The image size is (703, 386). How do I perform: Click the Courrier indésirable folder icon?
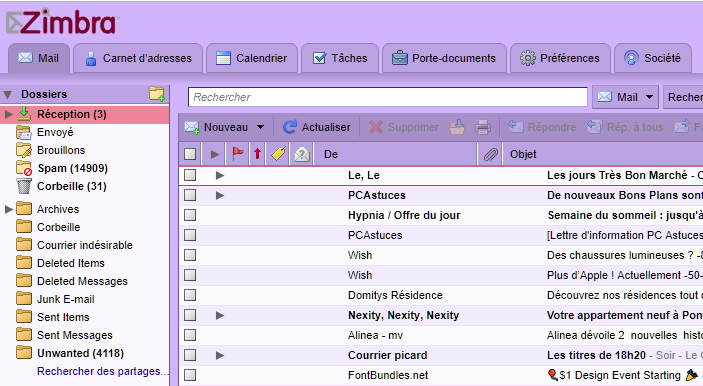pos(24,245)
